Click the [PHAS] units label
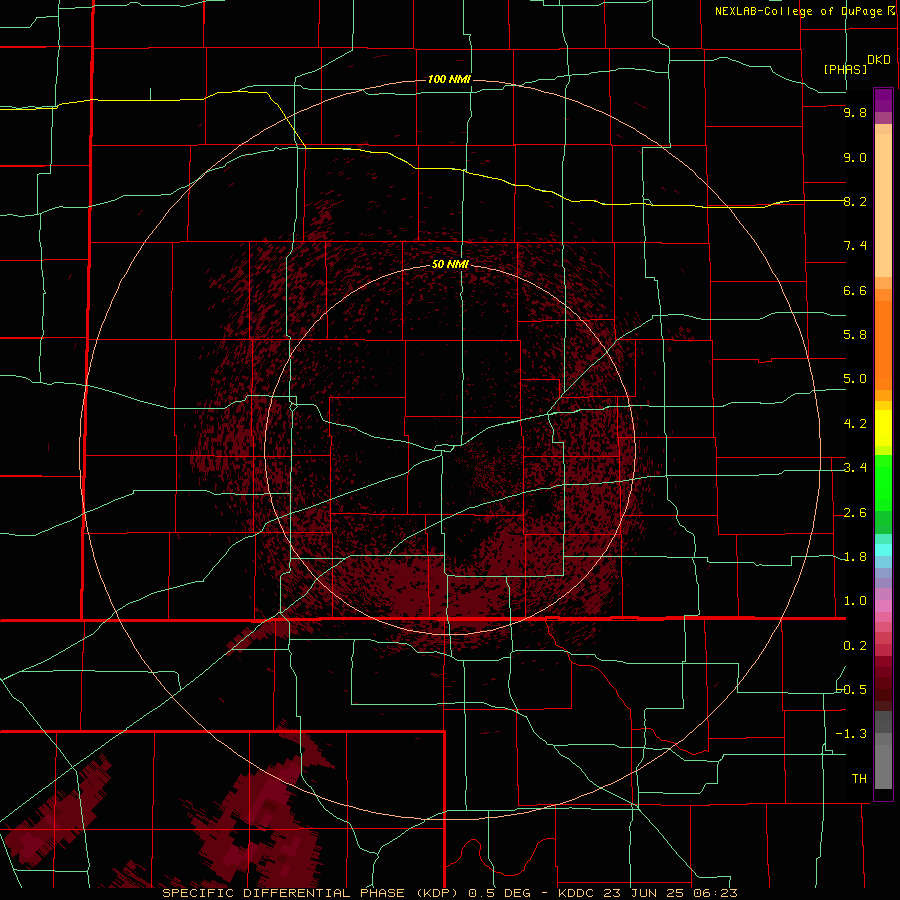900x900 pixels. coord(845,69)
